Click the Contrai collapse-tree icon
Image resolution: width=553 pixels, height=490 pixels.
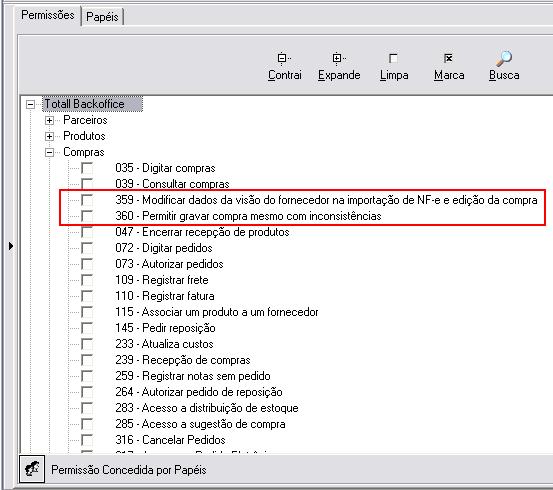(283, 58)
